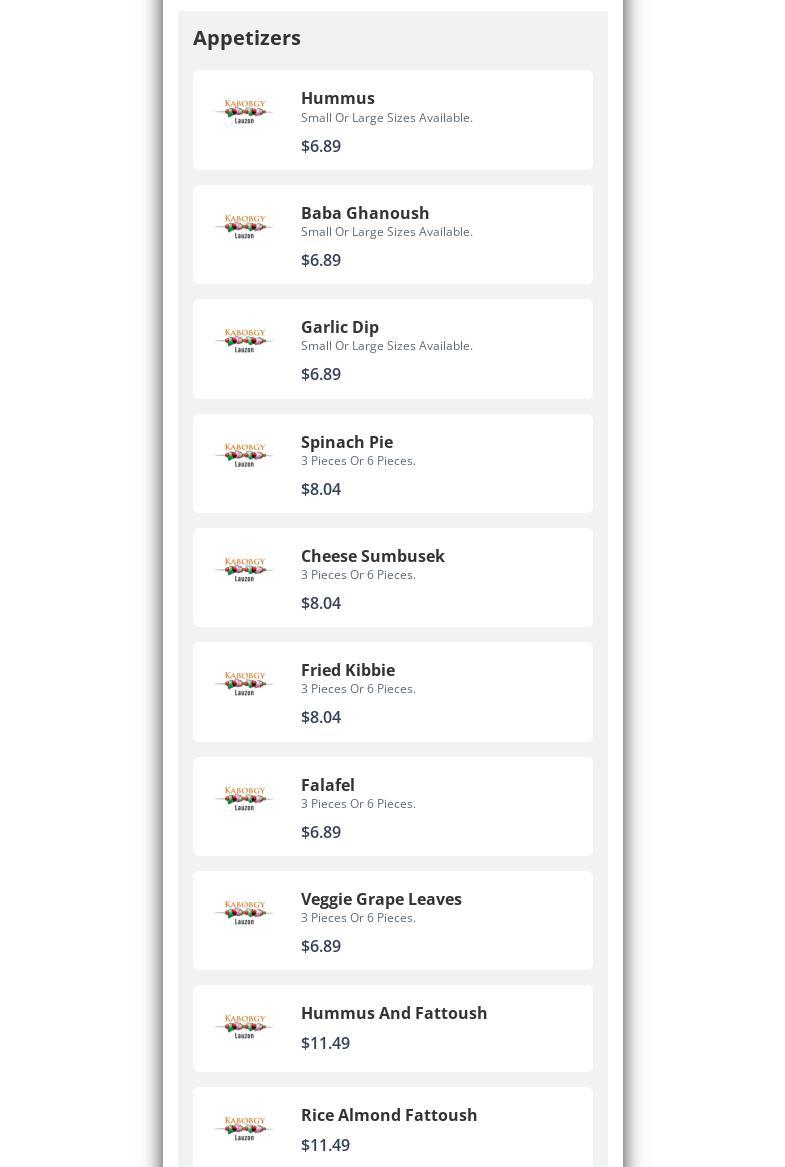This screenshot has width=785, height=1167.
Task: Click the Kabobgy logo beside Falafel
Action: click(x=245, y=797)
